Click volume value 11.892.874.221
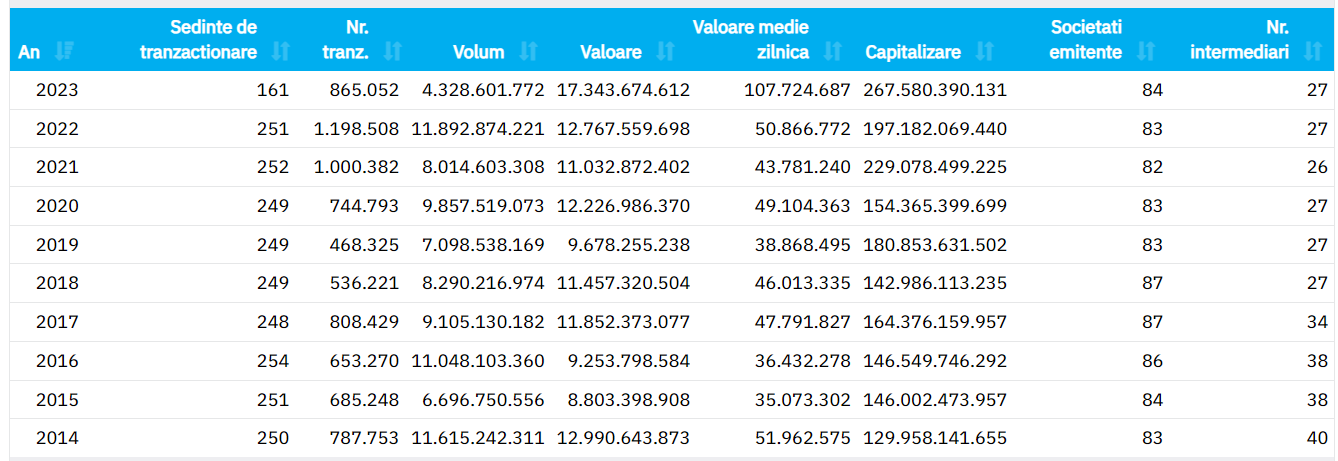The image size is (1338, 461). (x=478, y=129)
